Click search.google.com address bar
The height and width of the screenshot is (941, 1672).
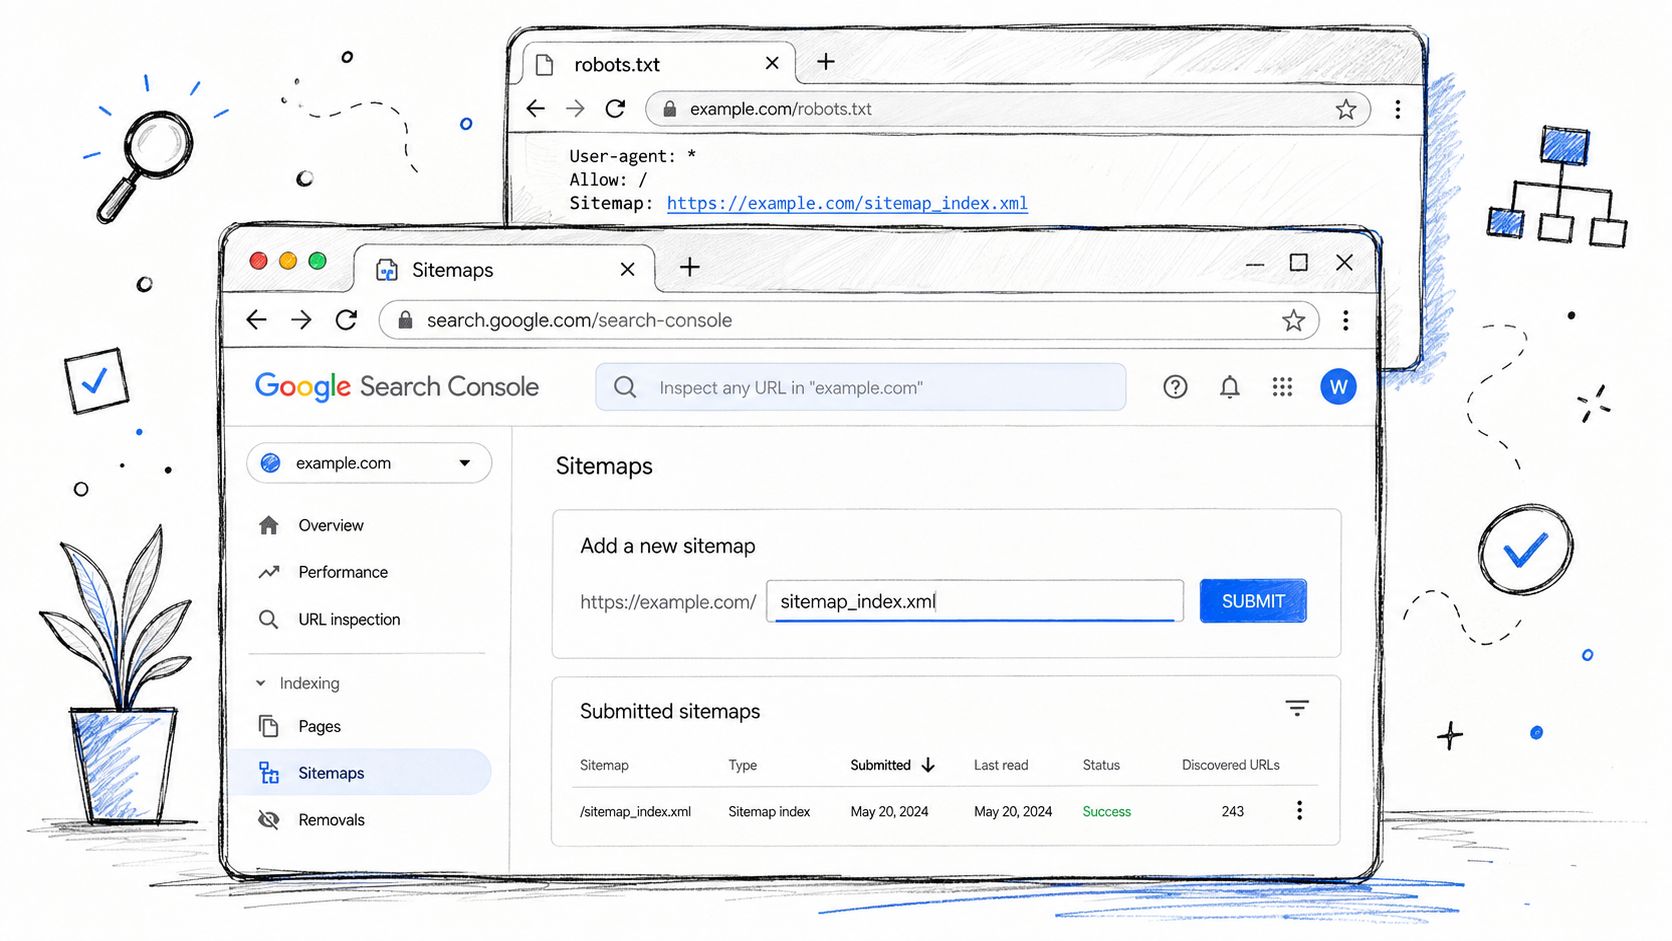click(x=849, y=320)
